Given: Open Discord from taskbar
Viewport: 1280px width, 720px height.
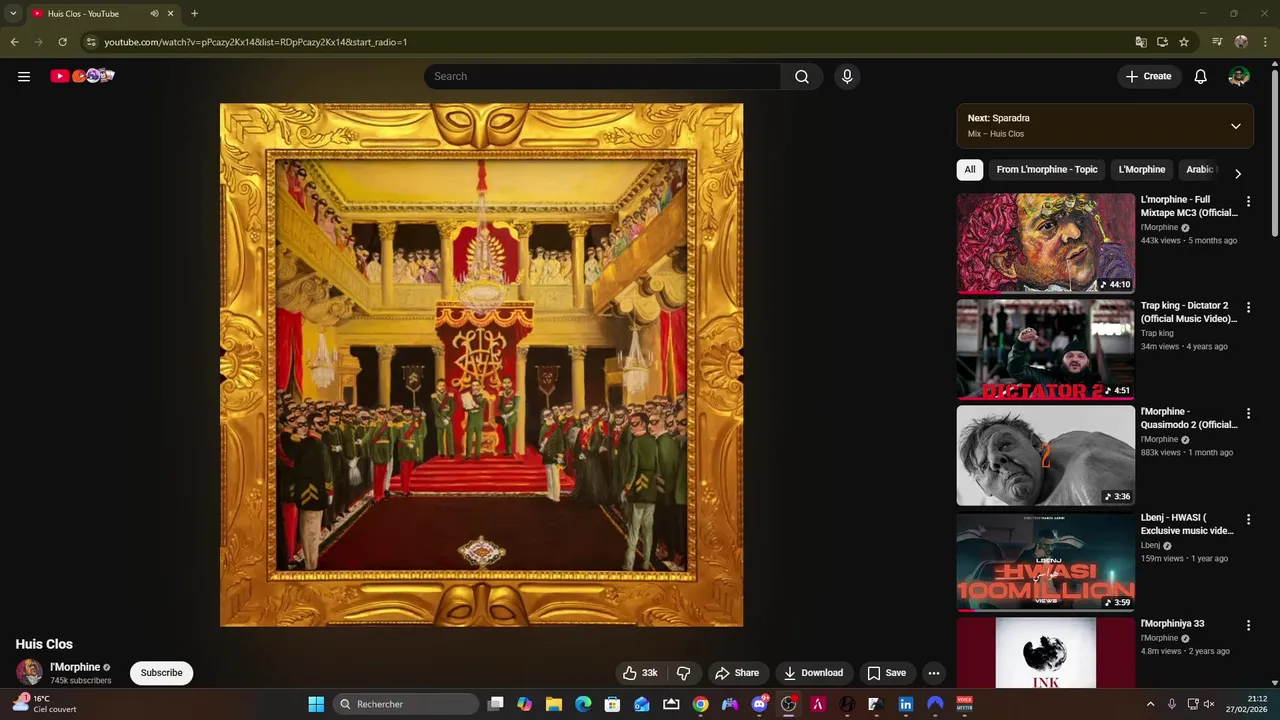Looking at the screenshot, I should tap(759, 704).
